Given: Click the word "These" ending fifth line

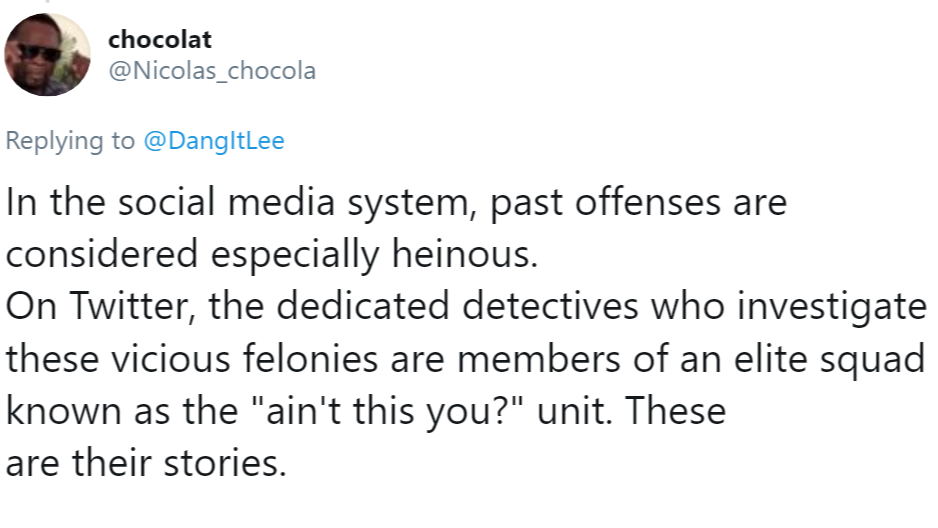Looking at the screenshot, I should [x=677, y=410].
